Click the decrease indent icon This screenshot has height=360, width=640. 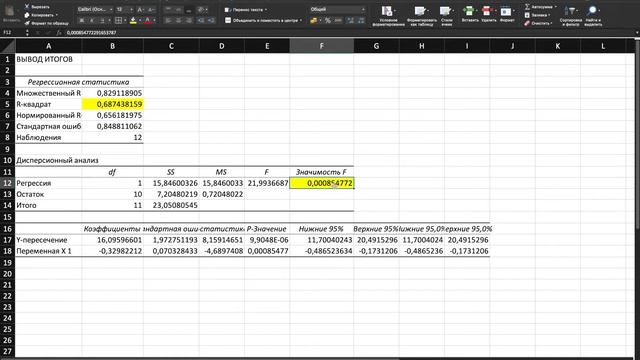[x=200, y=20]
